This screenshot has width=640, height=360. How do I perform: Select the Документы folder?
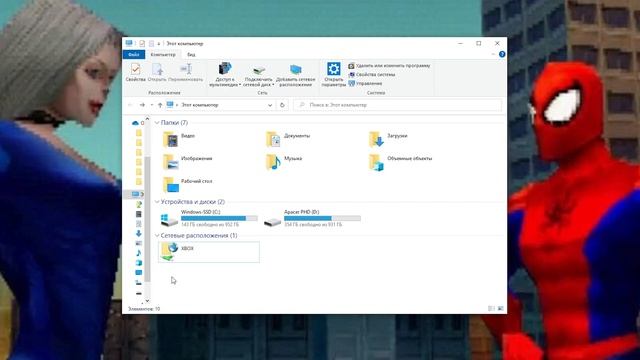pyautogui.click(x=288, y=140)
